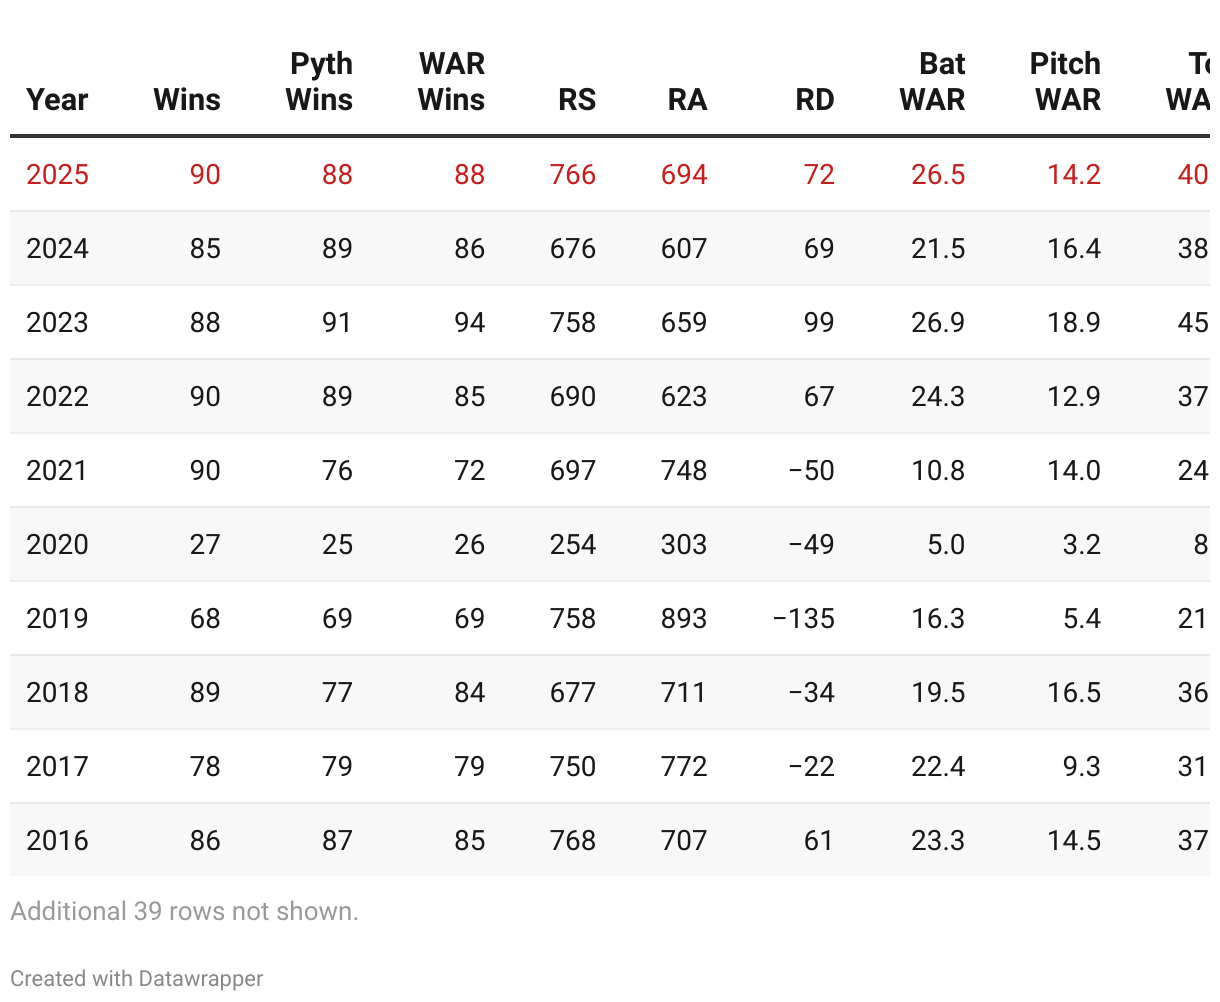Select the WAR Wins column header
The height and width of the screenshot is (1002, 1220).
[451, 82]
